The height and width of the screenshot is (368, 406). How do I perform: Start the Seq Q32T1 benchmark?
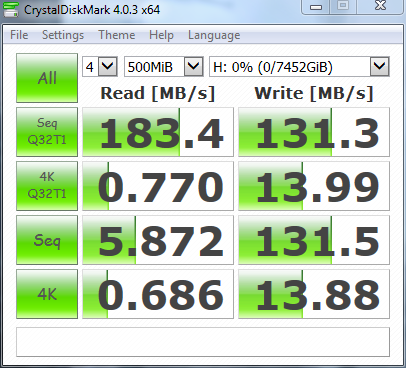47,132
